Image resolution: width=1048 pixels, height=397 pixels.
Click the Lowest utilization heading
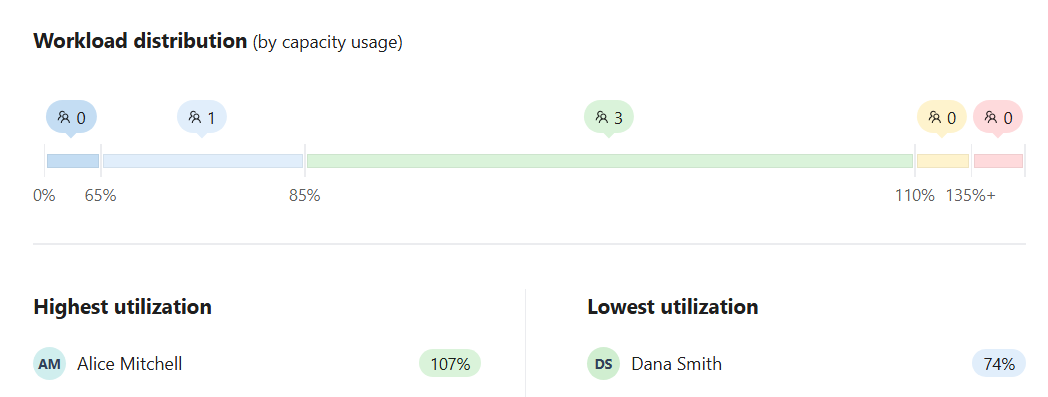[673, 307]
